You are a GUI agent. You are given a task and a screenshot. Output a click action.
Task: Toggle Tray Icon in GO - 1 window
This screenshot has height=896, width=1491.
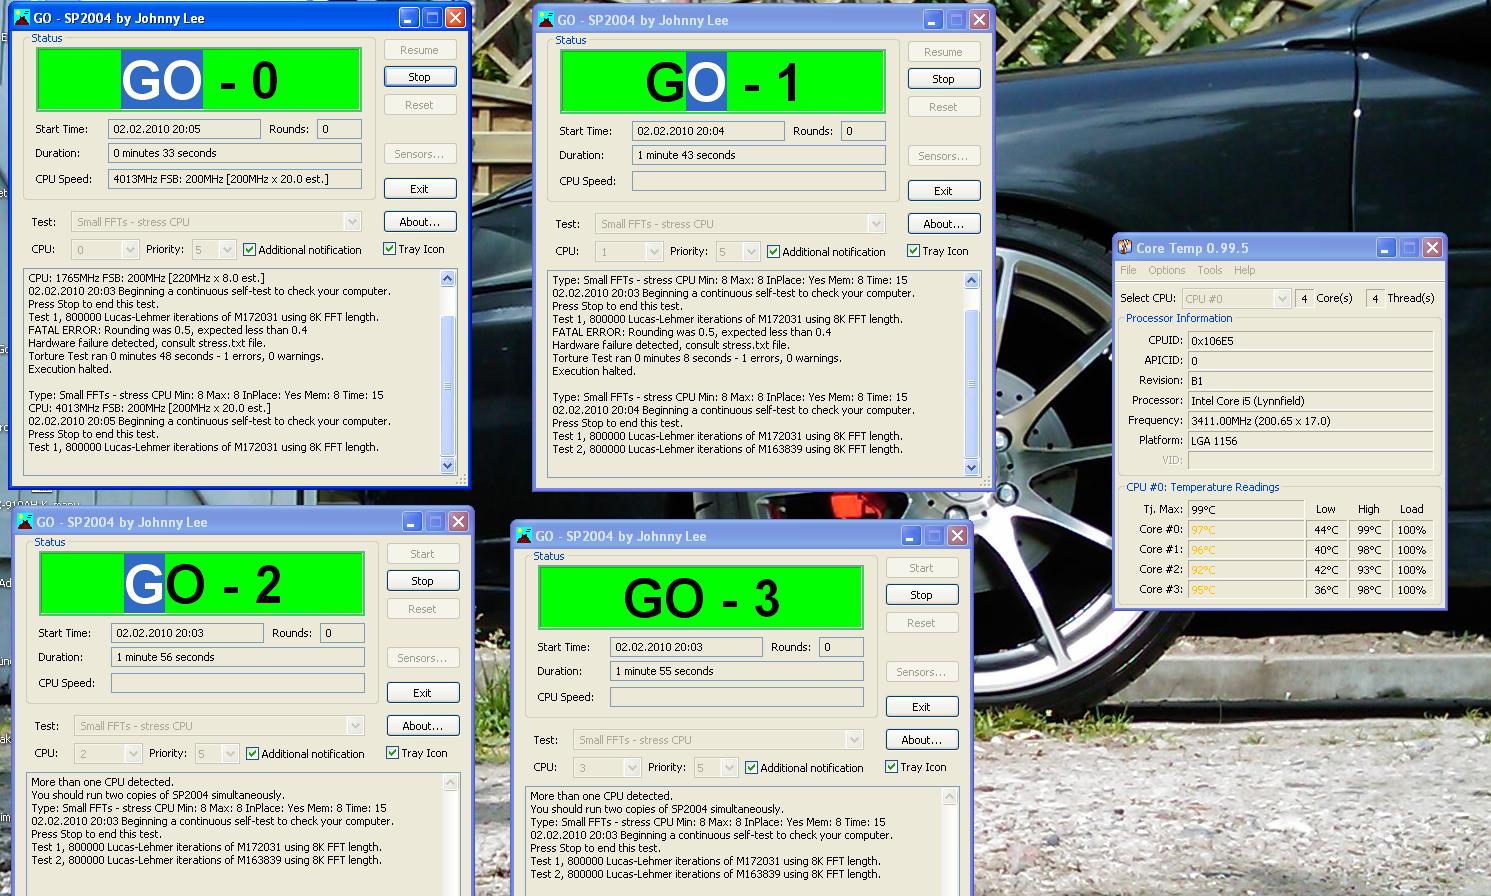(914, 251)
